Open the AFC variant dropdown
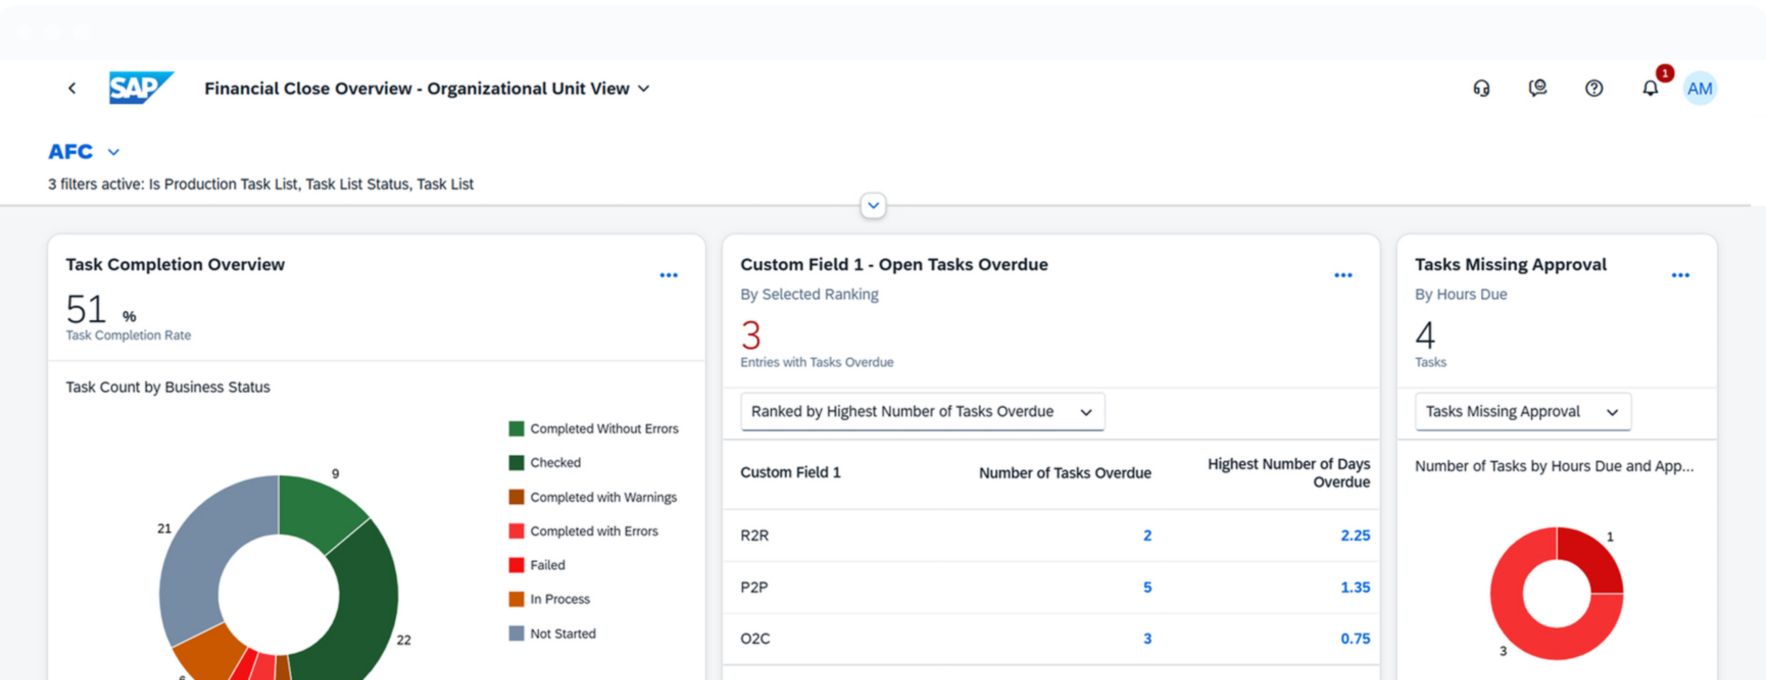The width and height of the screenshot is (1766, 680). [113, 152]
